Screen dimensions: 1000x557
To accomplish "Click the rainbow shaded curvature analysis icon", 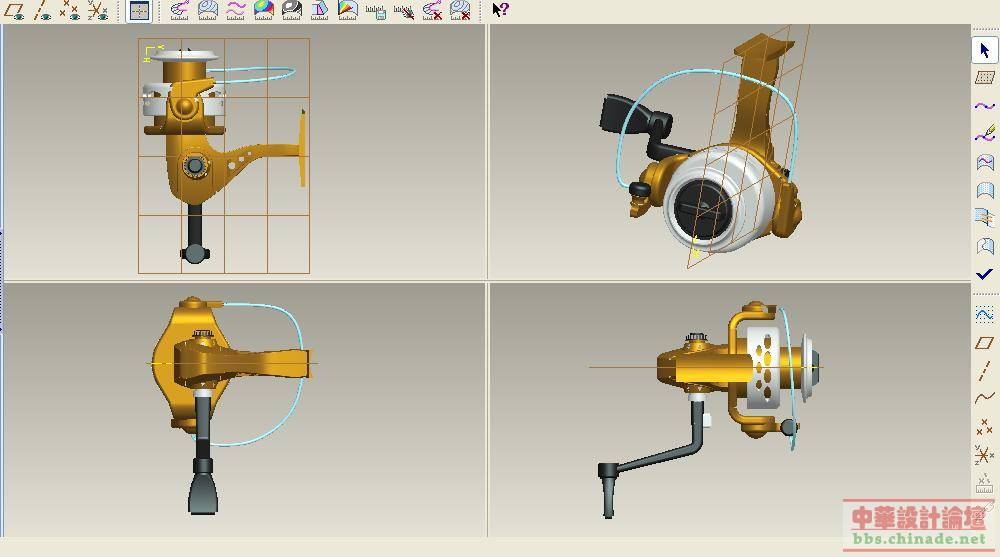I will point(264,11).
